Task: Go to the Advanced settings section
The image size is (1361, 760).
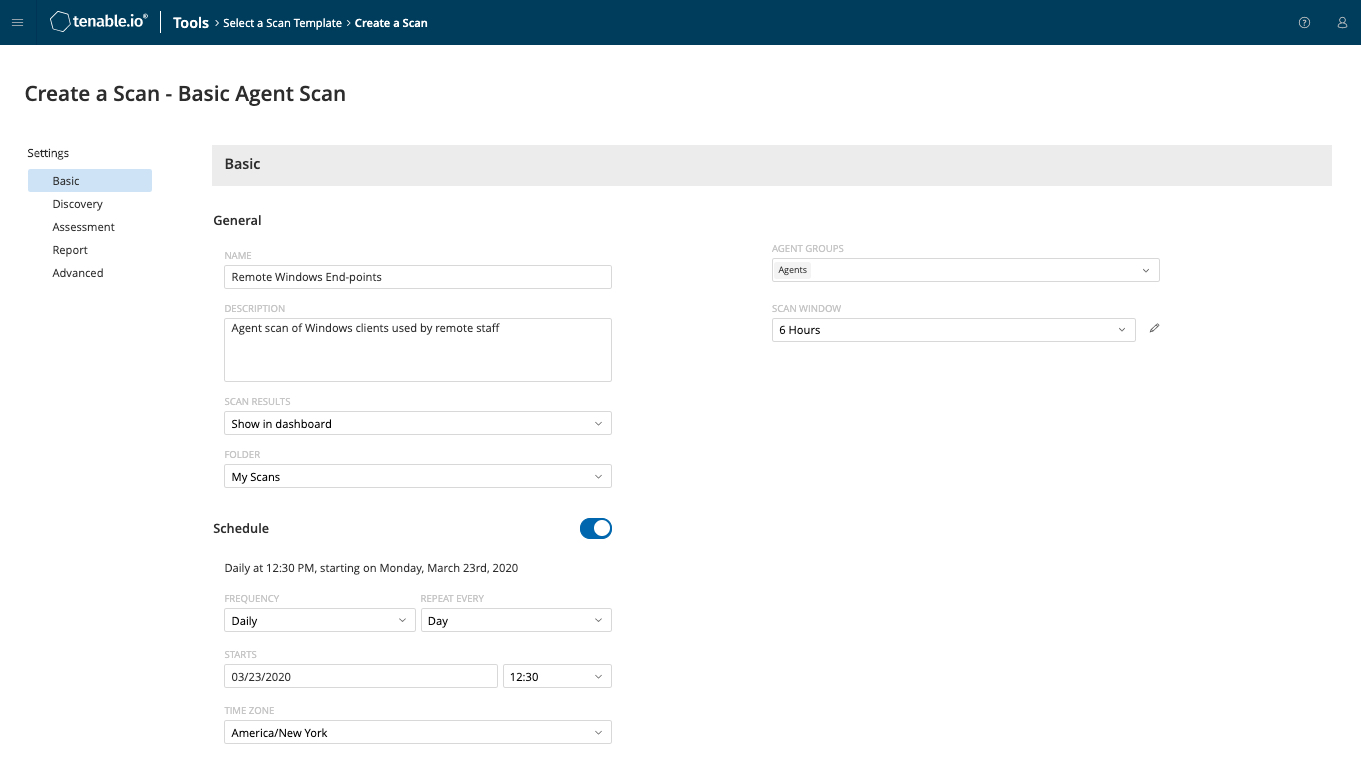Action: (78, 273)
